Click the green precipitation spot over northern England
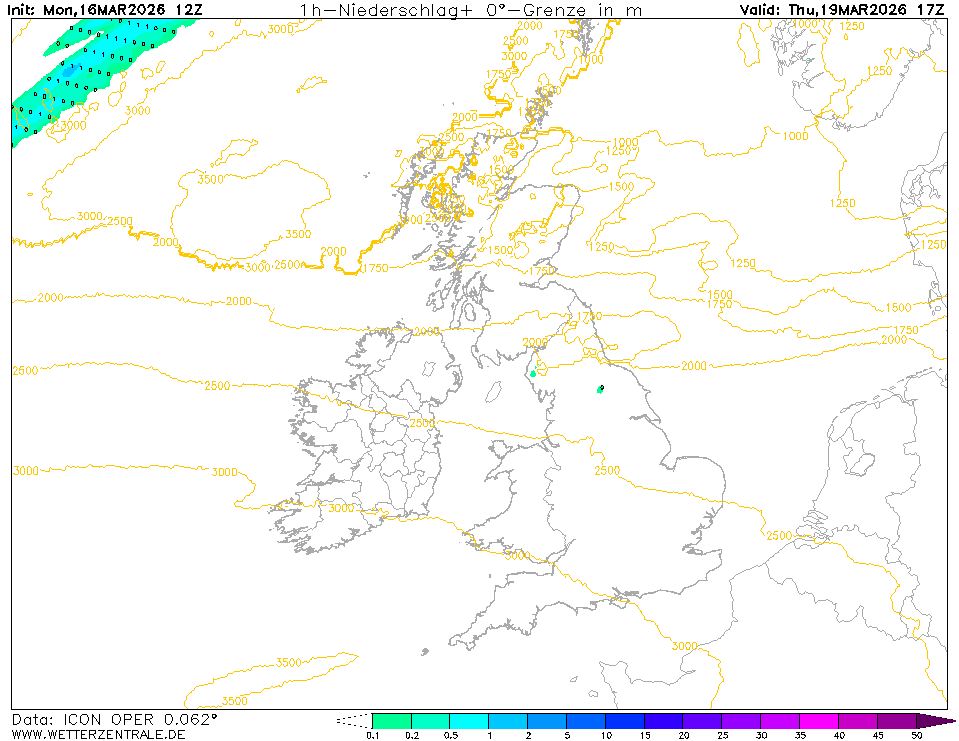 tap(600, 389)
